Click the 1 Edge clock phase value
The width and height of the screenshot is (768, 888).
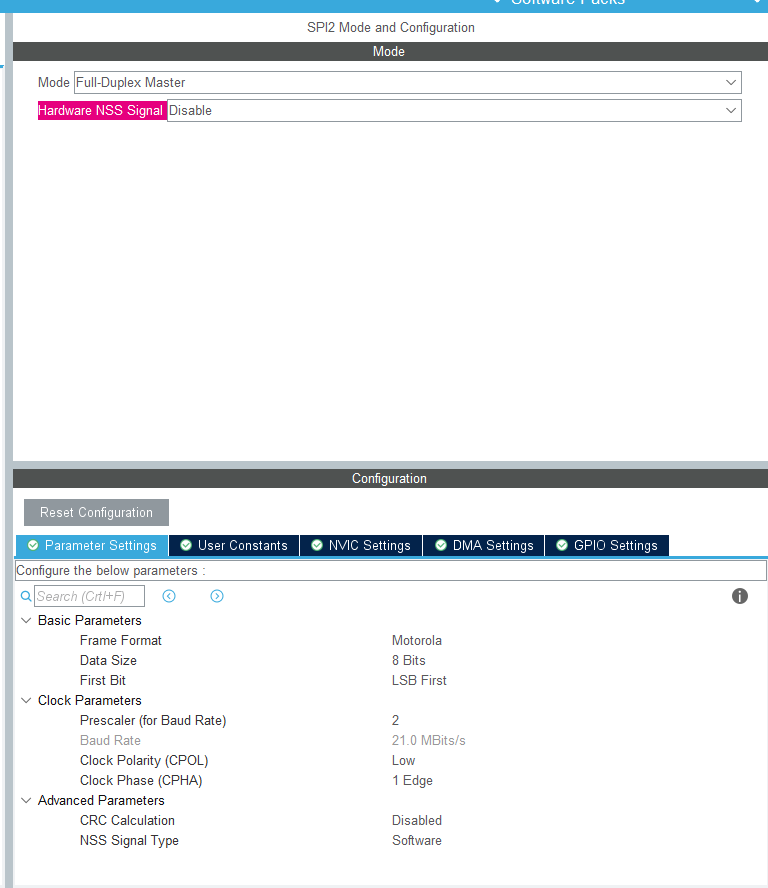pyautogui.click(x=412, y=780)
